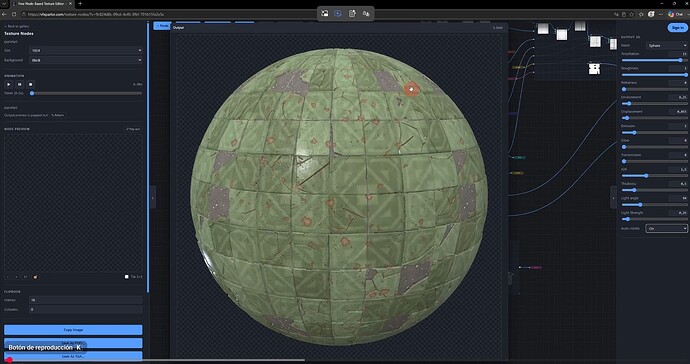Open the Size dropdown
The height and width of the screenshot is (364, 690).
(86, 51)
